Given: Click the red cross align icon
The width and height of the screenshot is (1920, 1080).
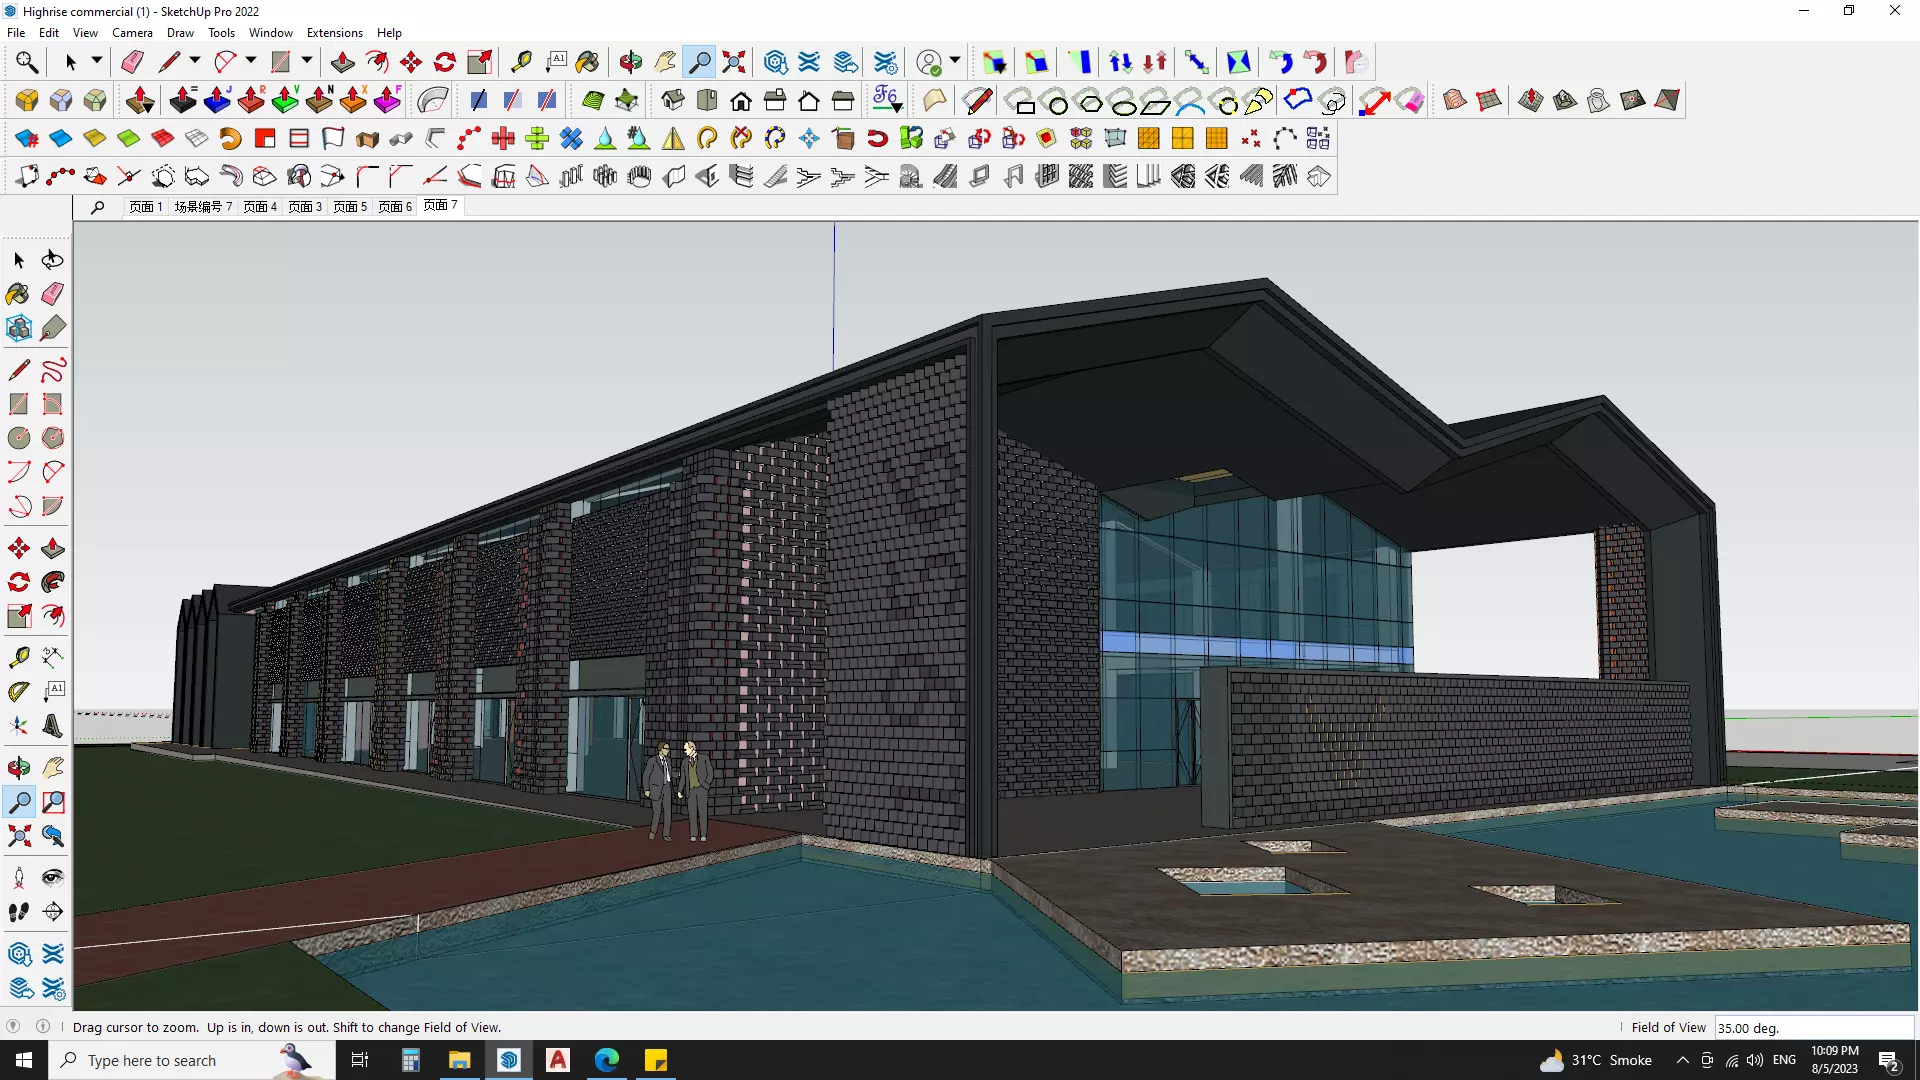Looking at the screenshot, I should pos(503,139).
